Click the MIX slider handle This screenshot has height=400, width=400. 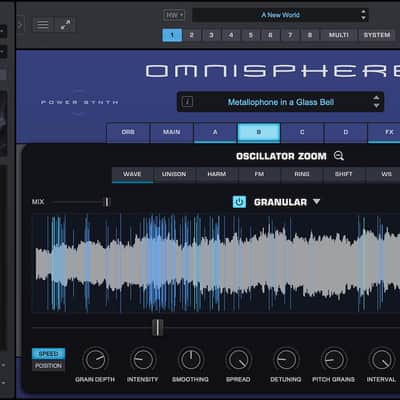pos(107,202)
